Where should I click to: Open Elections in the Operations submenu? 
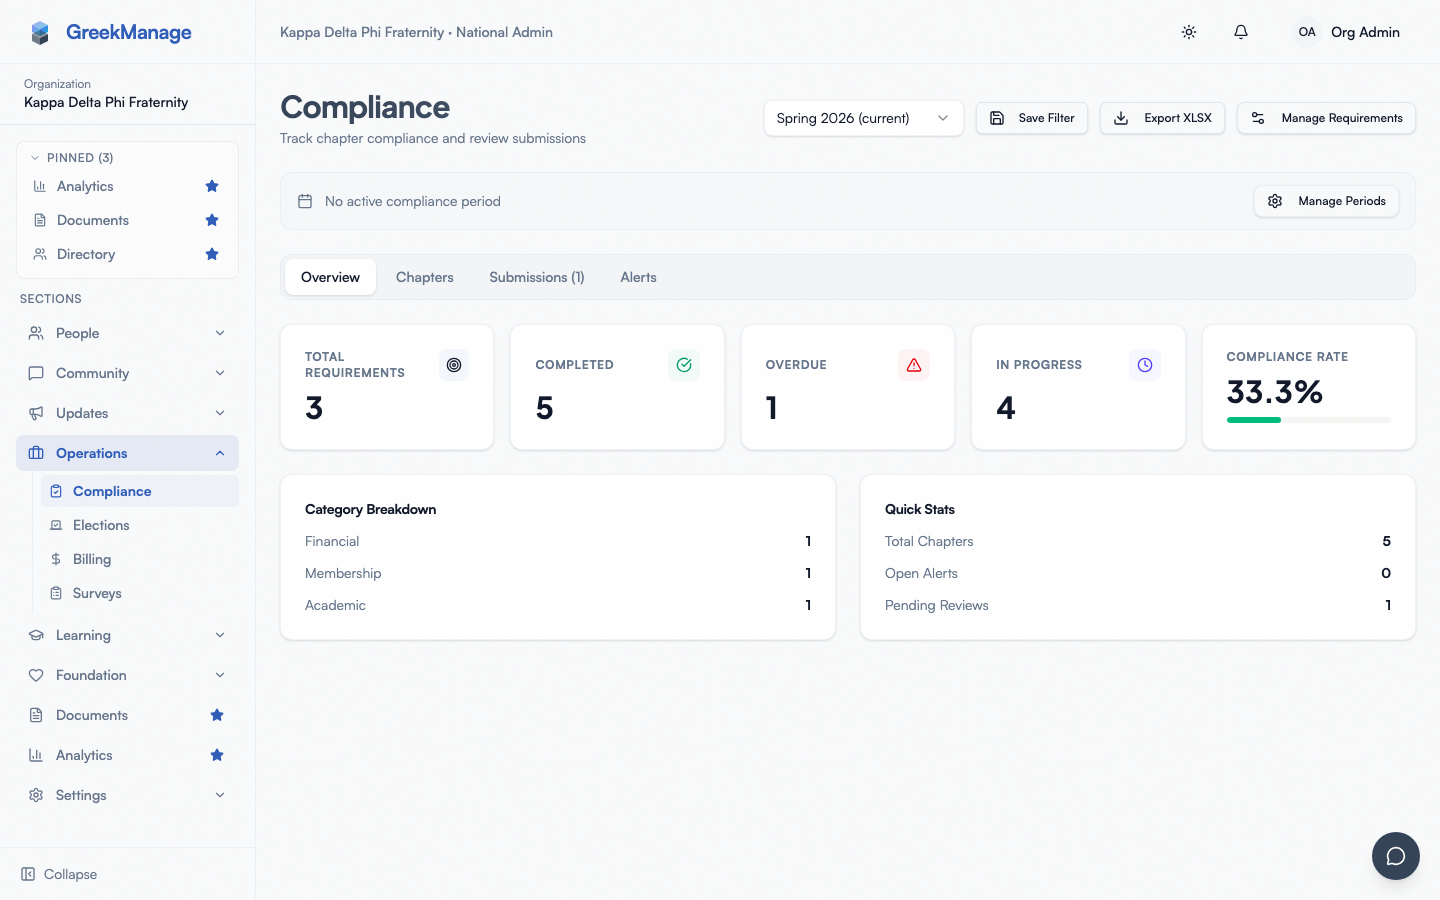140,525
